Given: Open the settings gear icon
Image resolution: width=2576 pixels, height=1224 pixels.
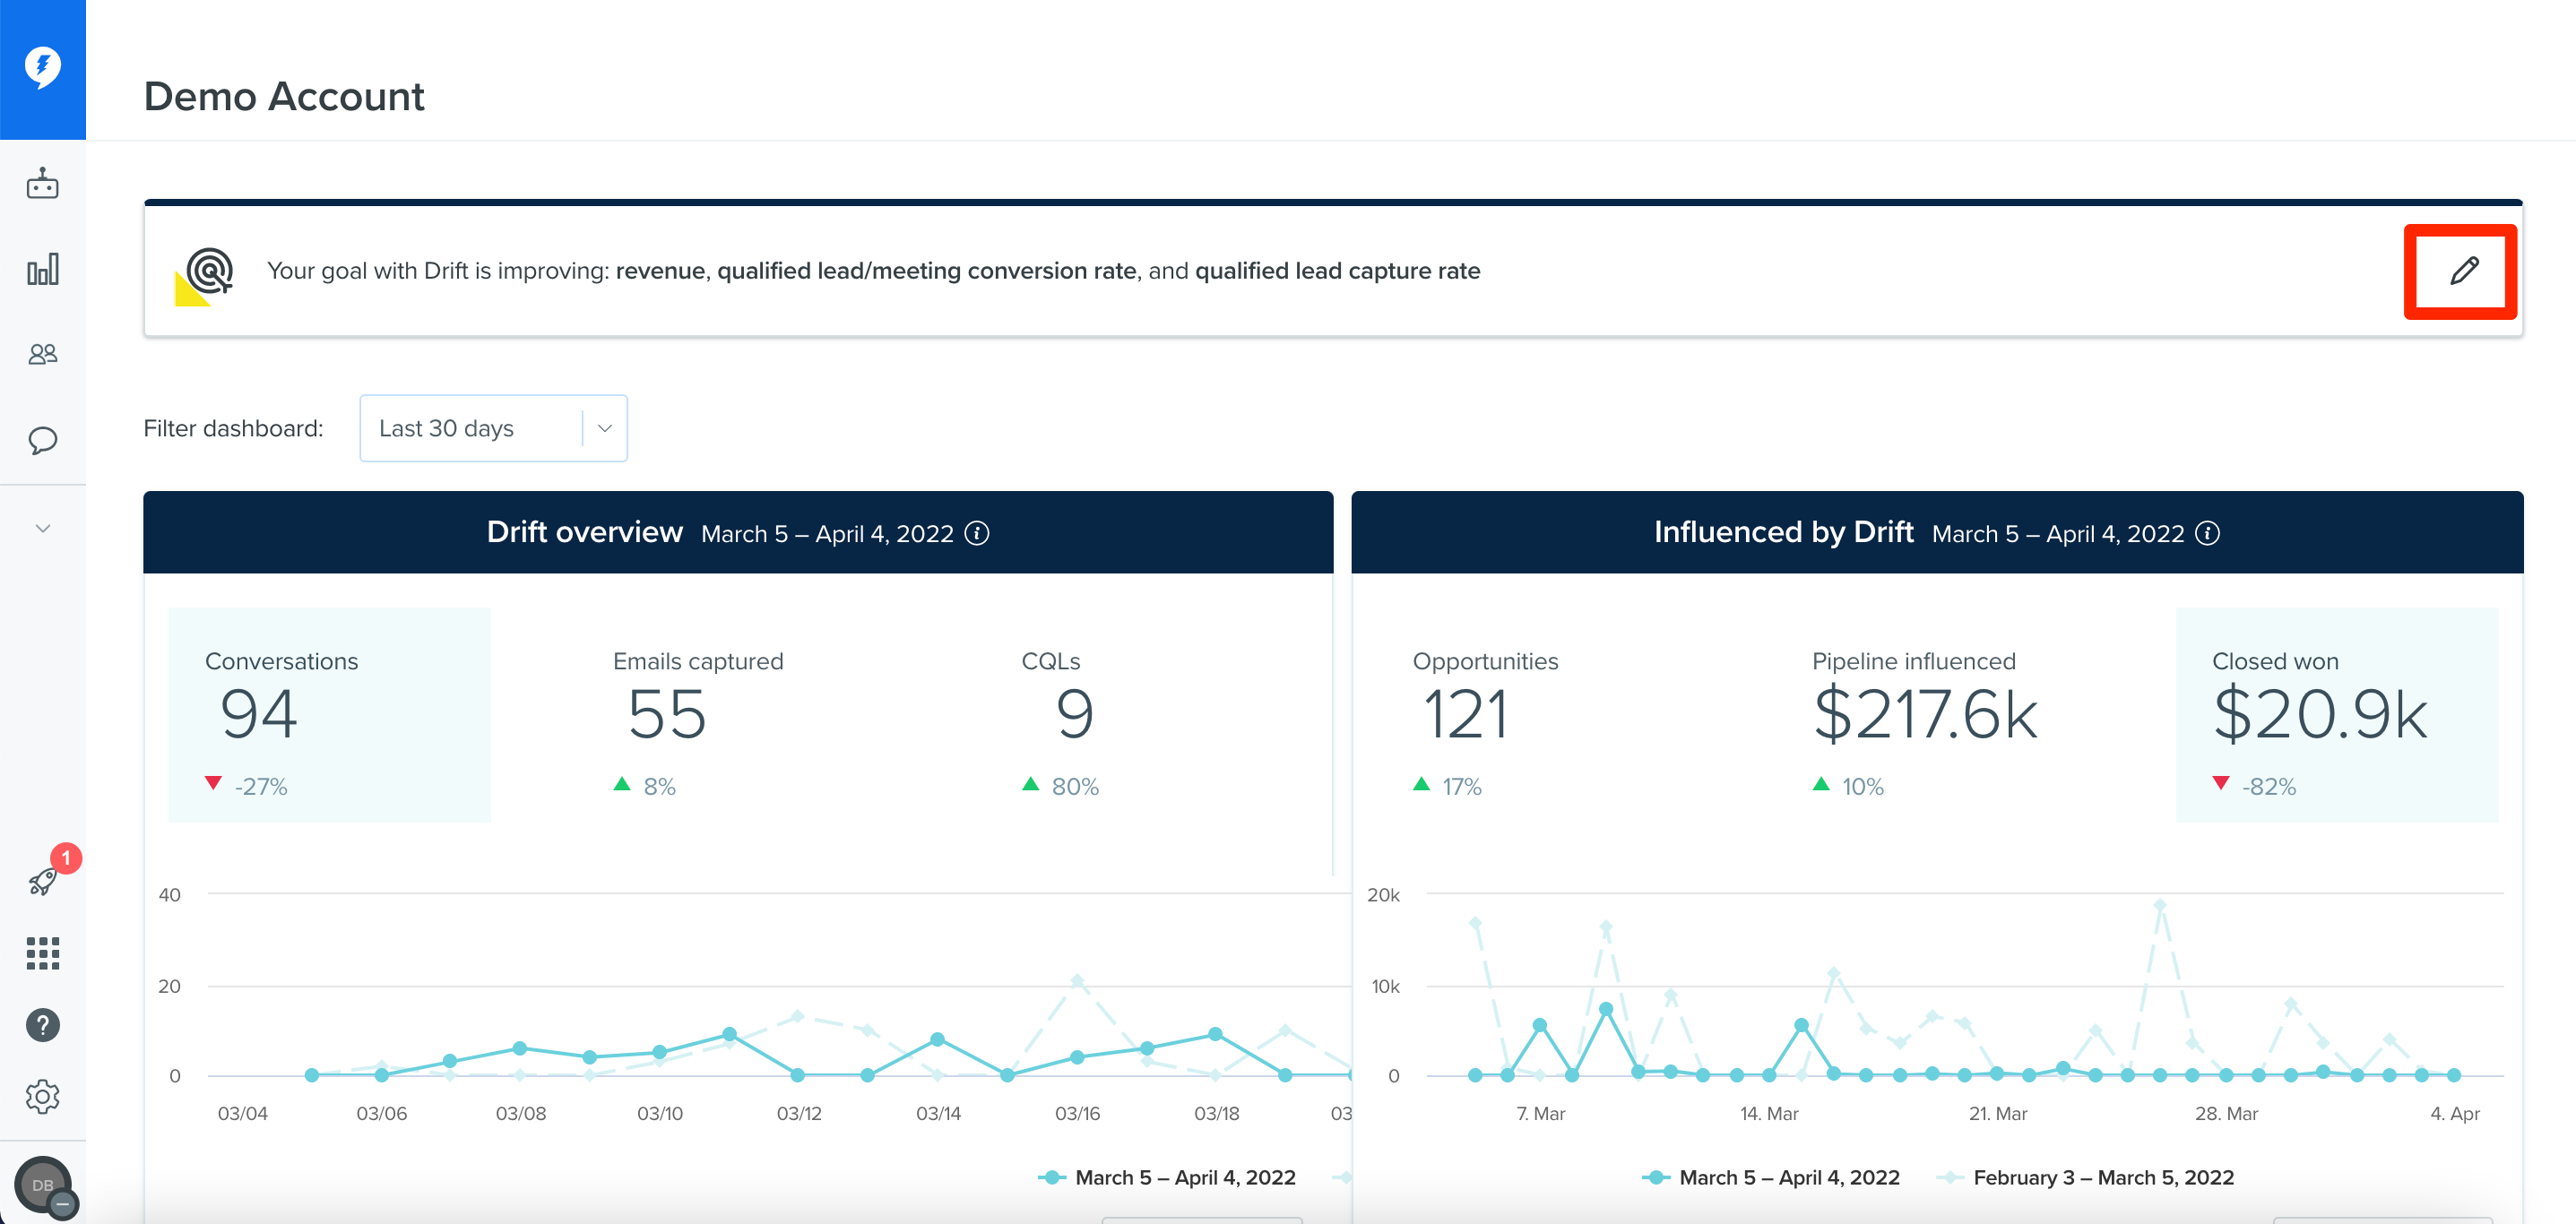Looking at the screenshot, I should pos(42,1097).
